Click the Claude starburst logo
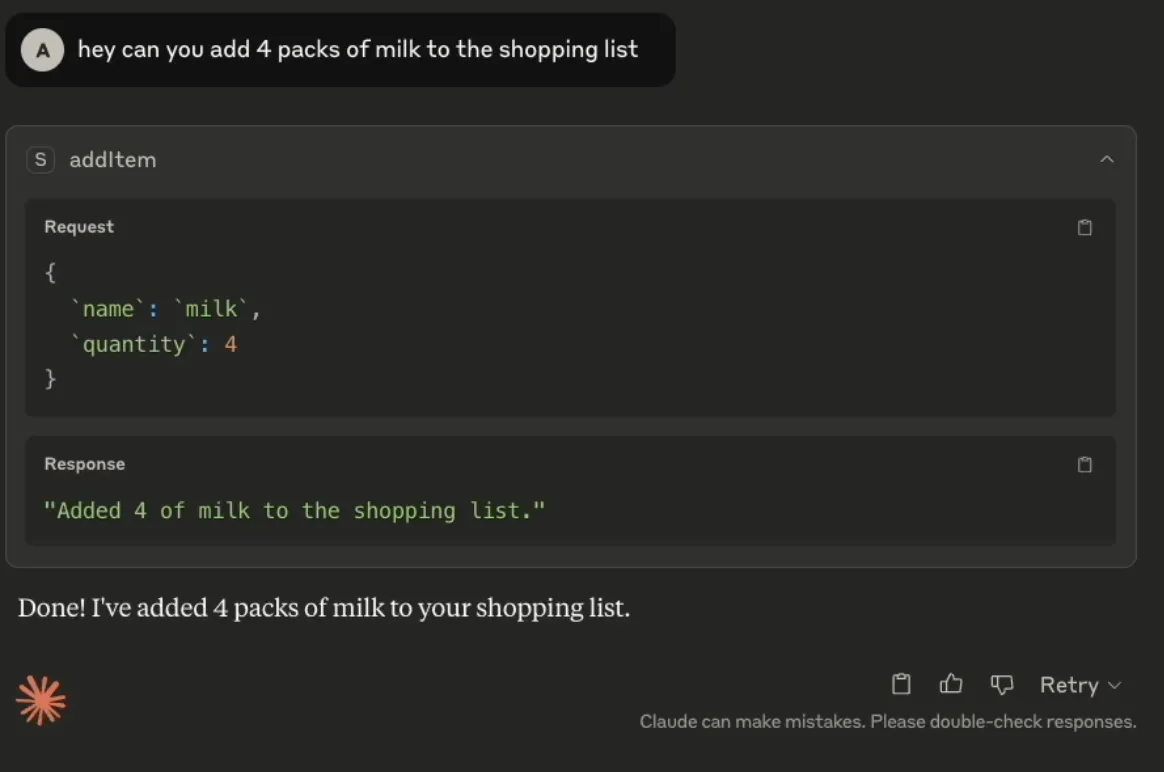1164x772 pixels. point(40,700)
